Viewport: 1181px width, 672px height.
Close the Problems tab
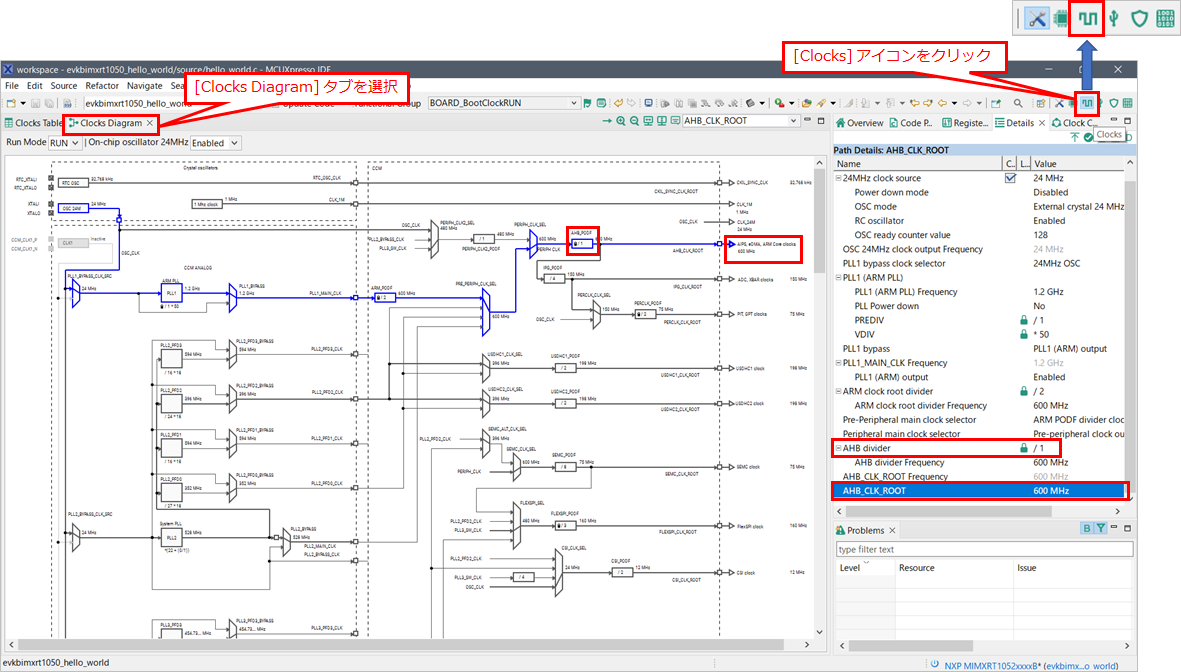[x=892, y=530]
